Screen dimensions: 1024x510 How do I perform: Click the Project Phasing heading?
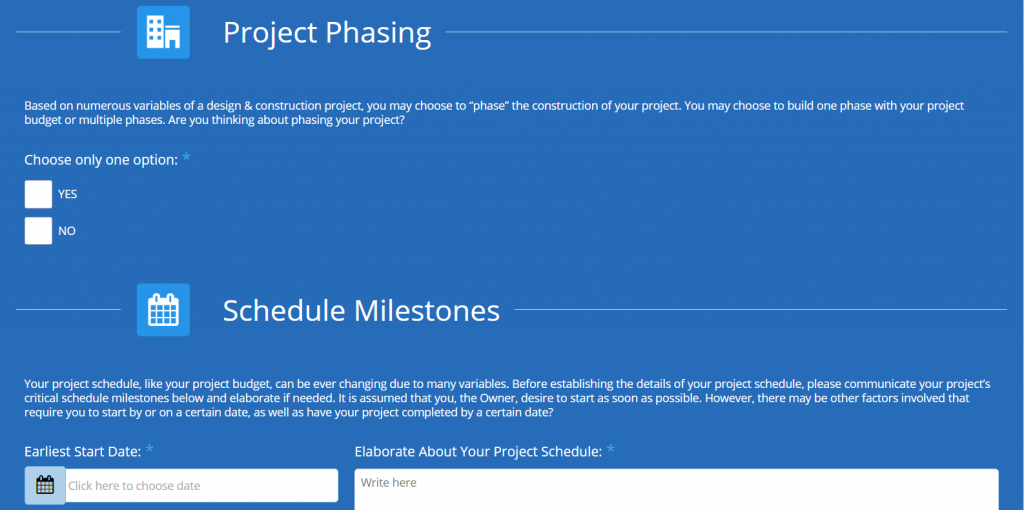[327, 33]
